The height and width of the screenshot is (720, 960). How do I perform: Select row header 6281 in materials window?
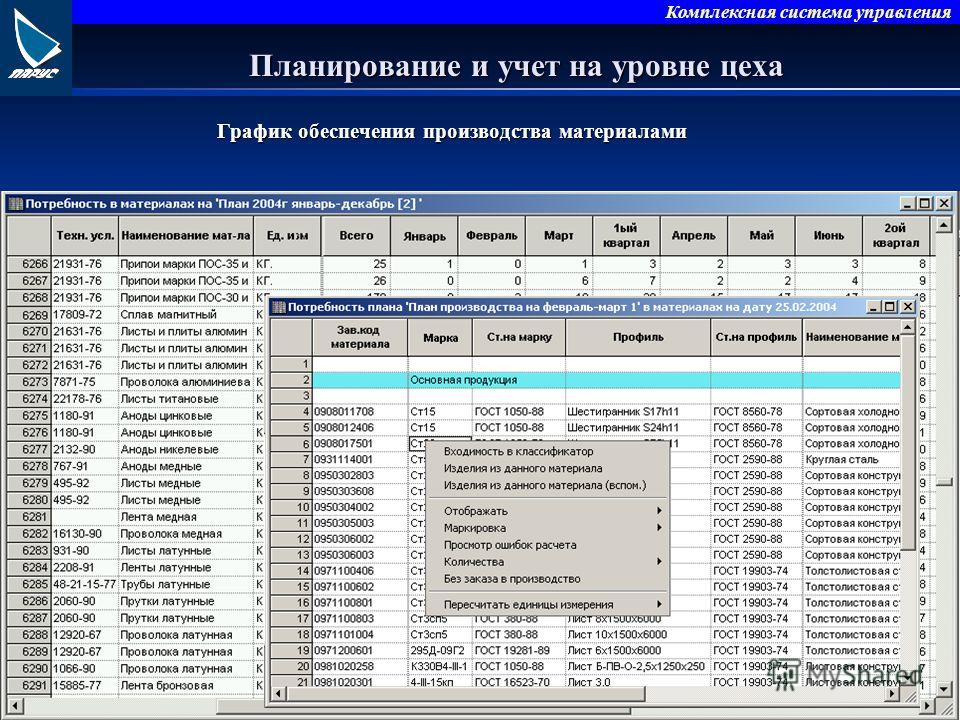click(x=29, y=517)
